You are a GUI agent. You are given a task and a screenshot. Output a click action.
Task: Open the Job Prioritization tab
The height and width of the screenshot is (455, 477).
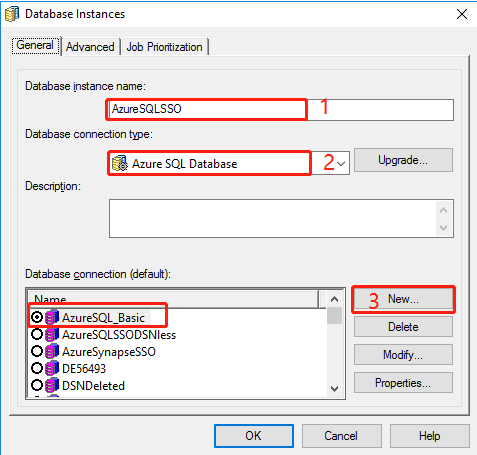[164, 47]
